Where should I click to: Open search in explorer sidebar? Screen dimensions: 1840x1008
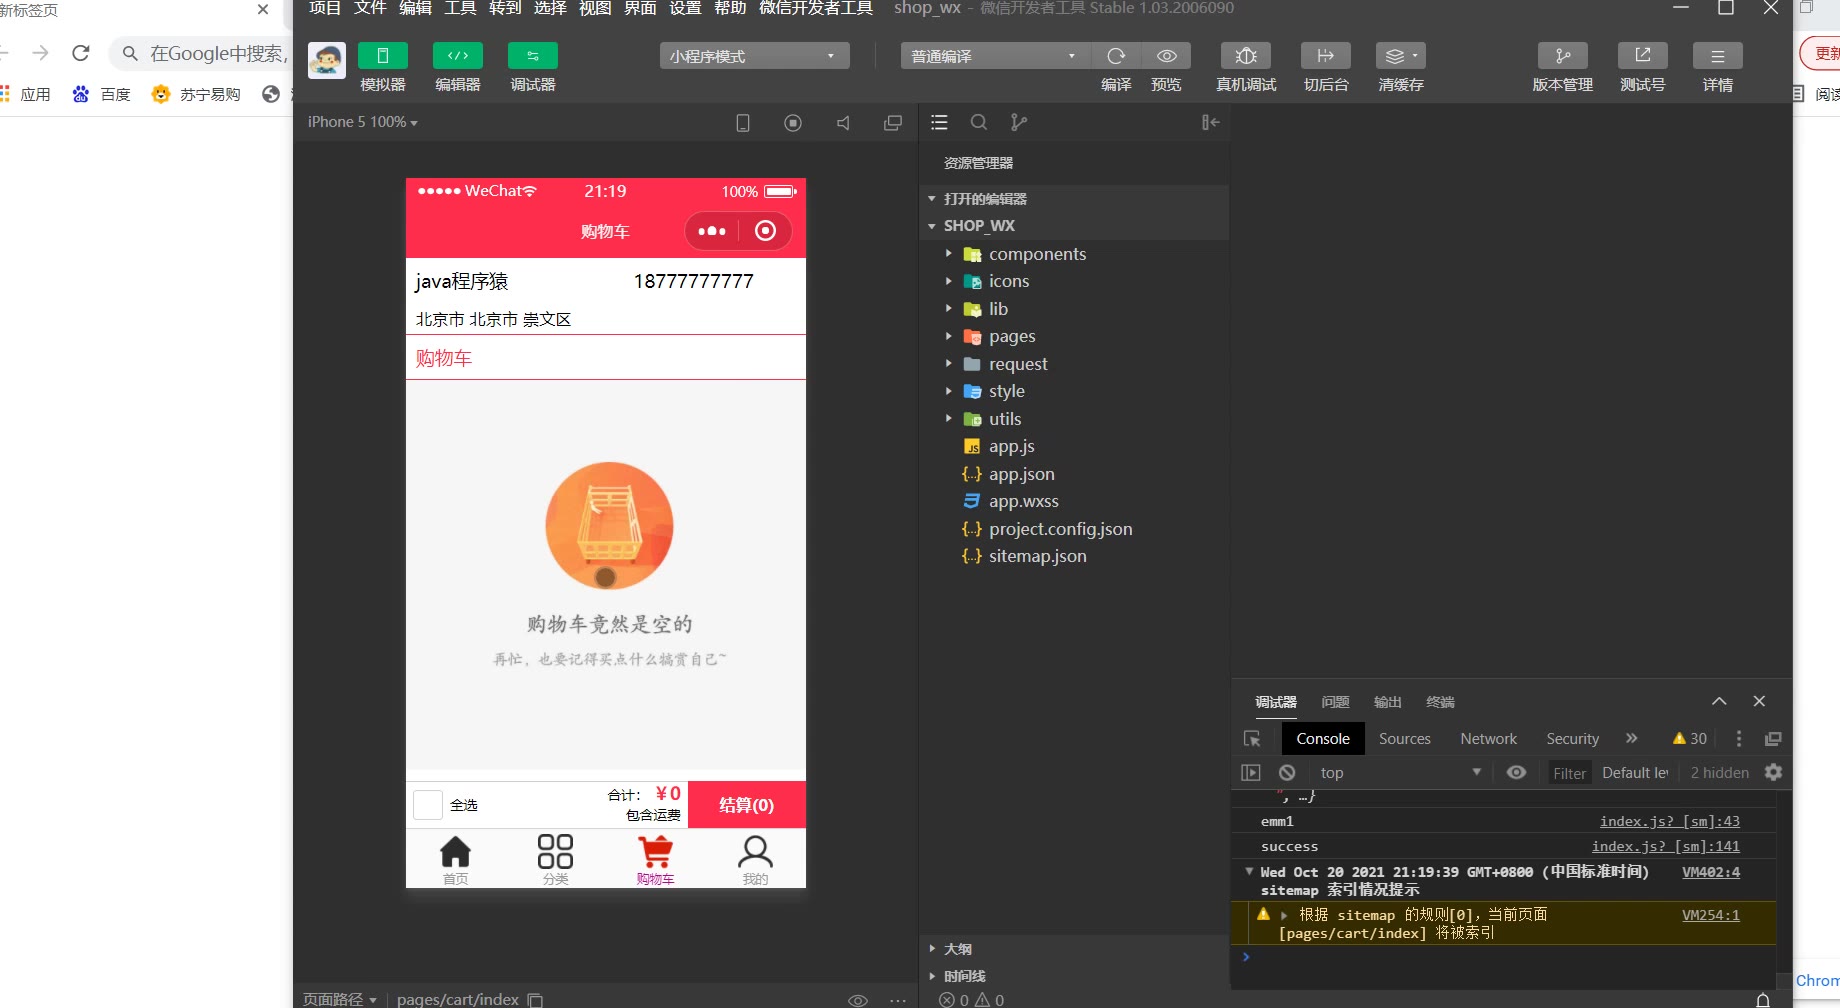979,122
